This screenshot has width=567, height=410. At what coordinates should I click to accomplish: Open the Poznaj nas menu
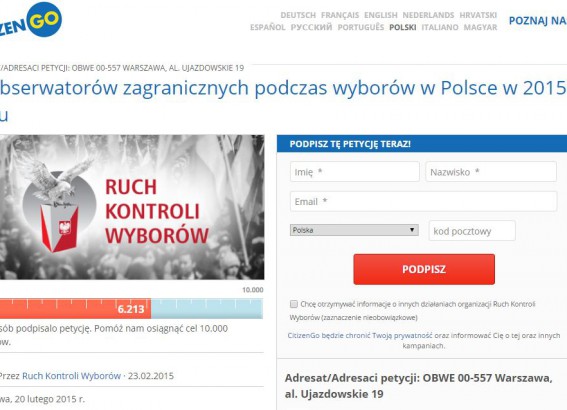(538, 21)
